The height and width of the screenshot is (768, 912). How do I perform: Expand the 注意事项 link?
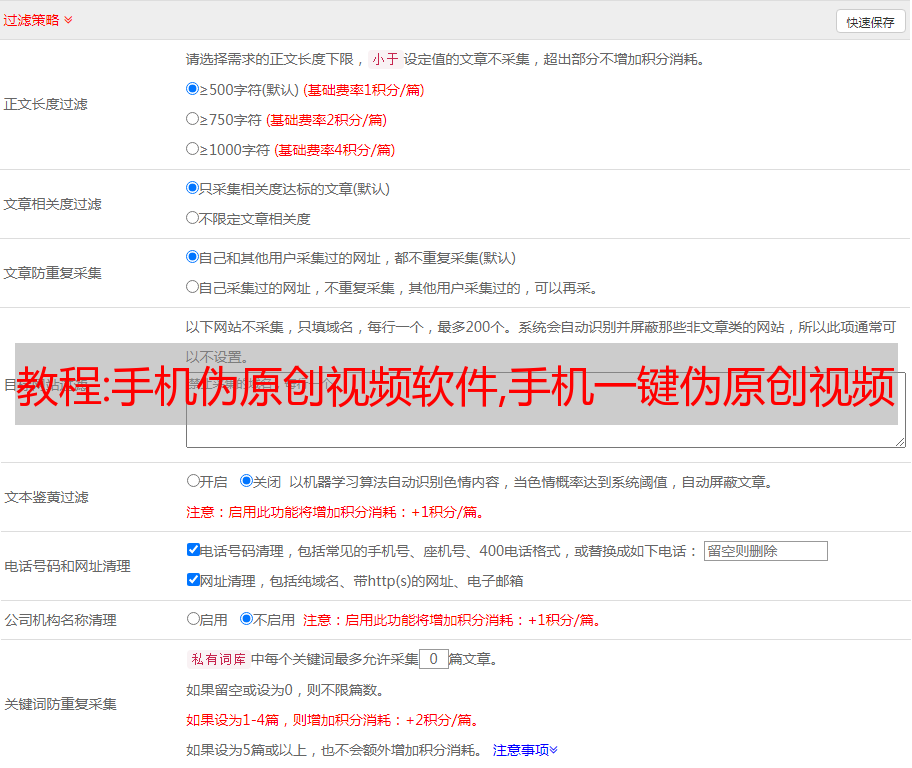click(525, 749)
